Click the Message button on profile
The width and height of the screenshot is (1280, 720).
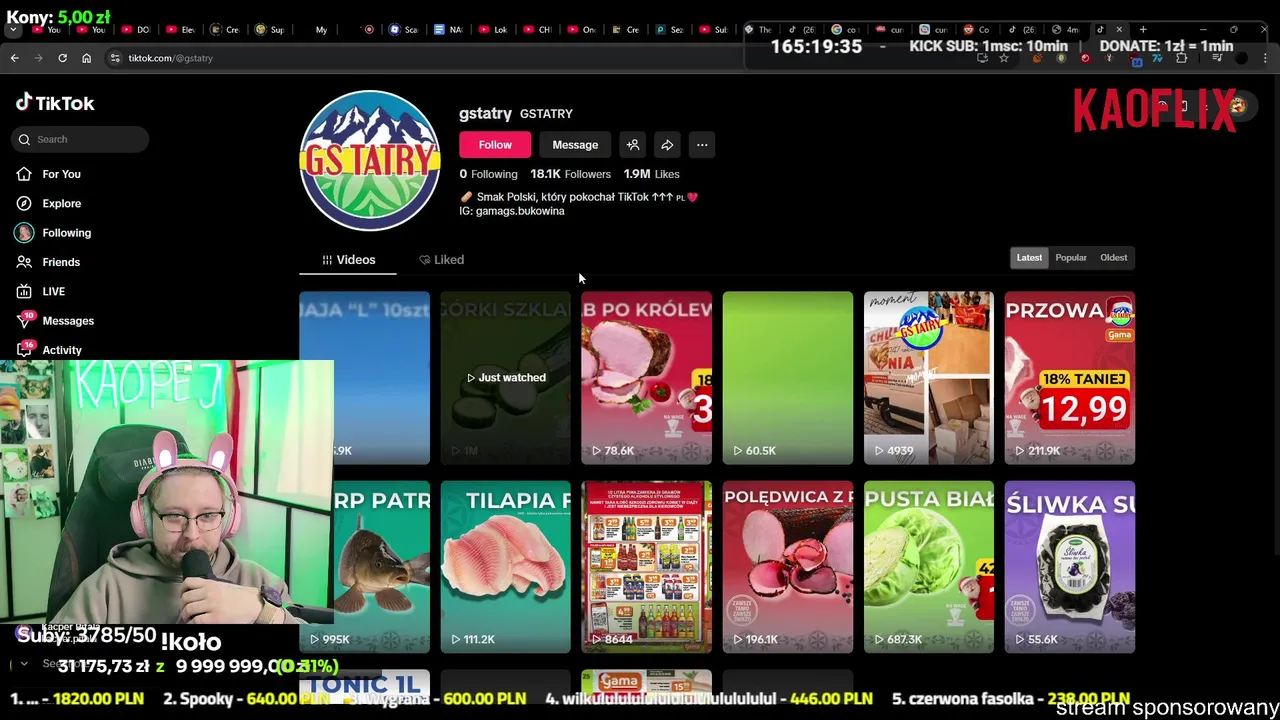coord(575,145)
